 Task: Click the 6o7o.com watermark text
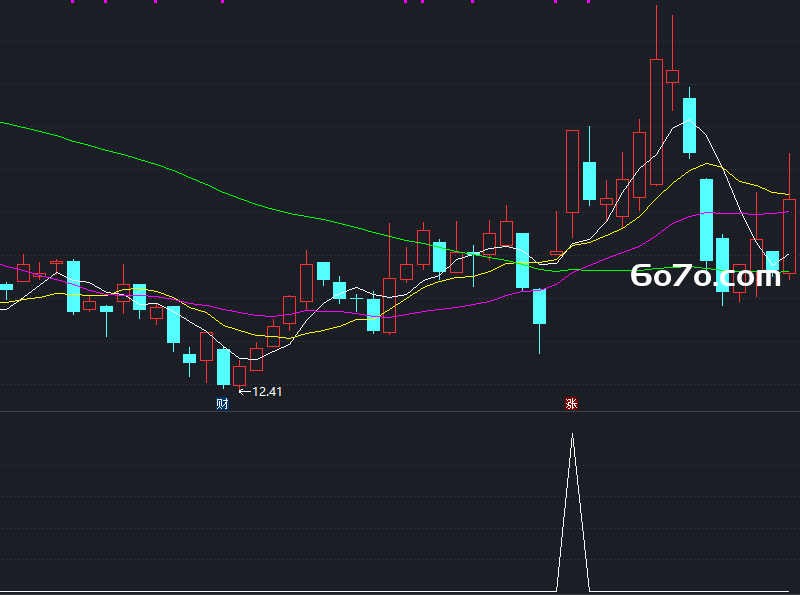(x=705, y=276)
